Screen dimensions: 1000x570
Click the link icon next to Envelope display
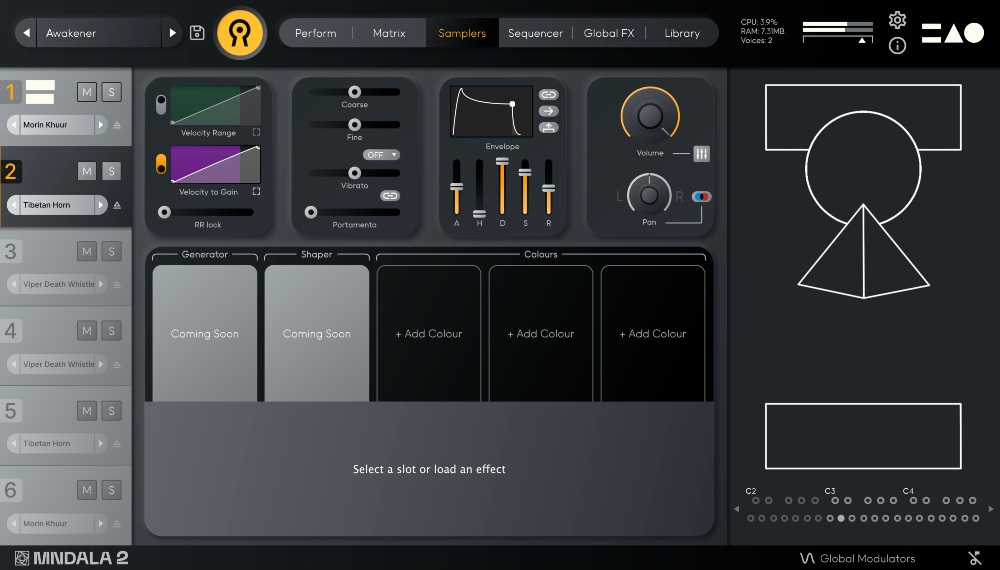(548, 95)
